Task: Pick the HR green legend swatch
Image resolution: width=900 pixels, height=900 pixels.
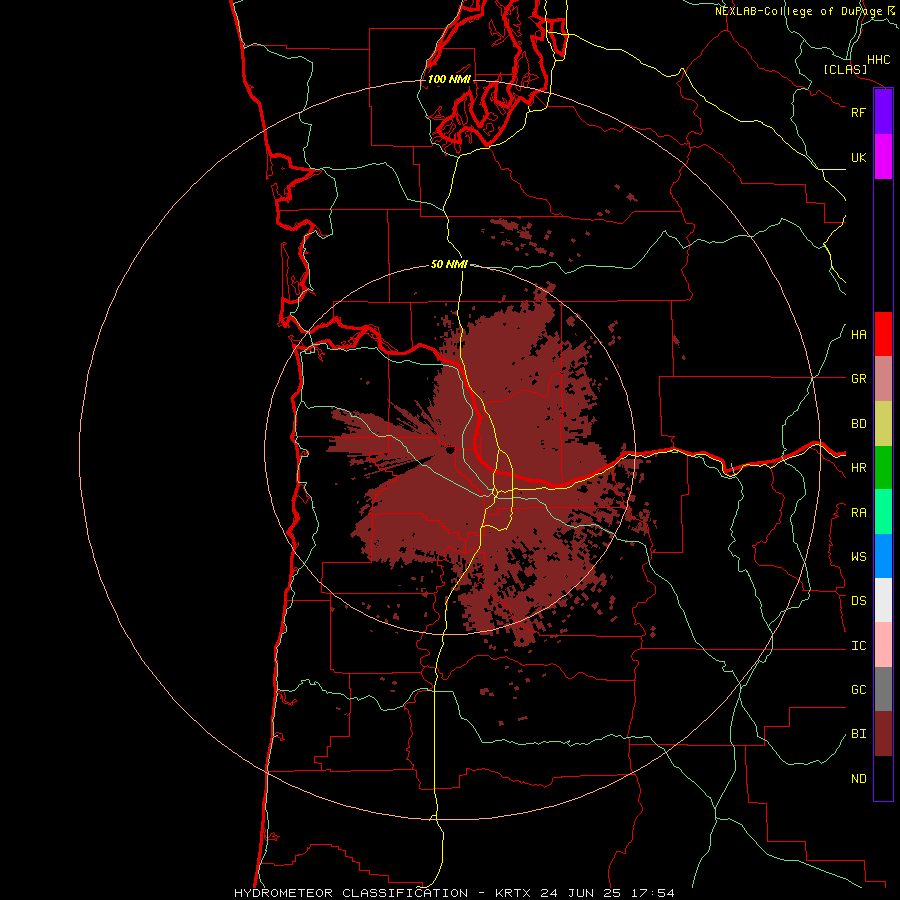Action: (x=883, y=468)
